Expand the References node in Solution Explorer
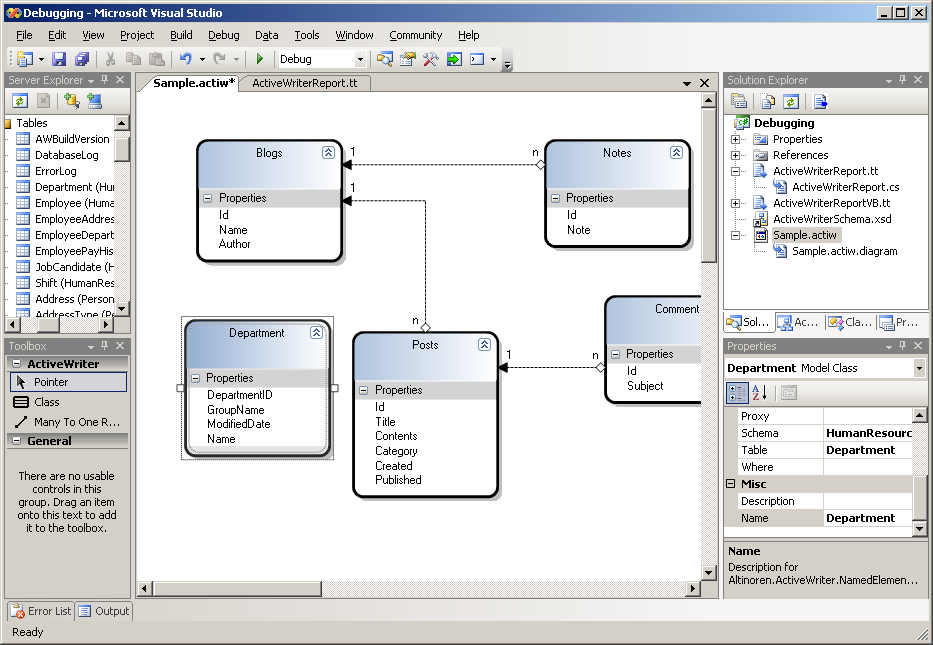The image size is (933, 645). point(735,155)
